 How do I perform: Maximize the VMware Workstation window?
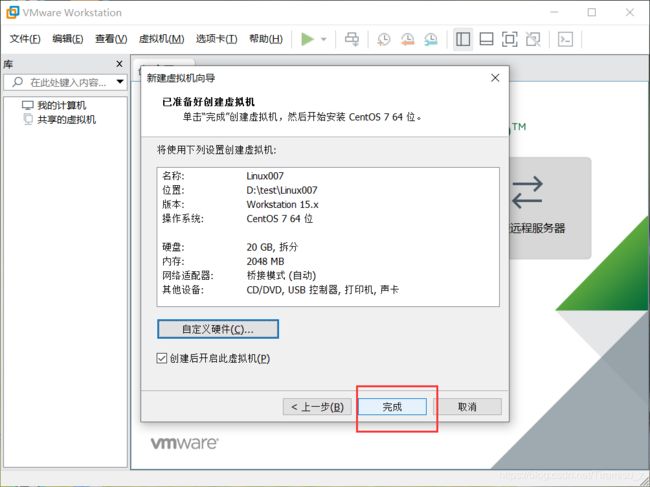pos(592,12)
